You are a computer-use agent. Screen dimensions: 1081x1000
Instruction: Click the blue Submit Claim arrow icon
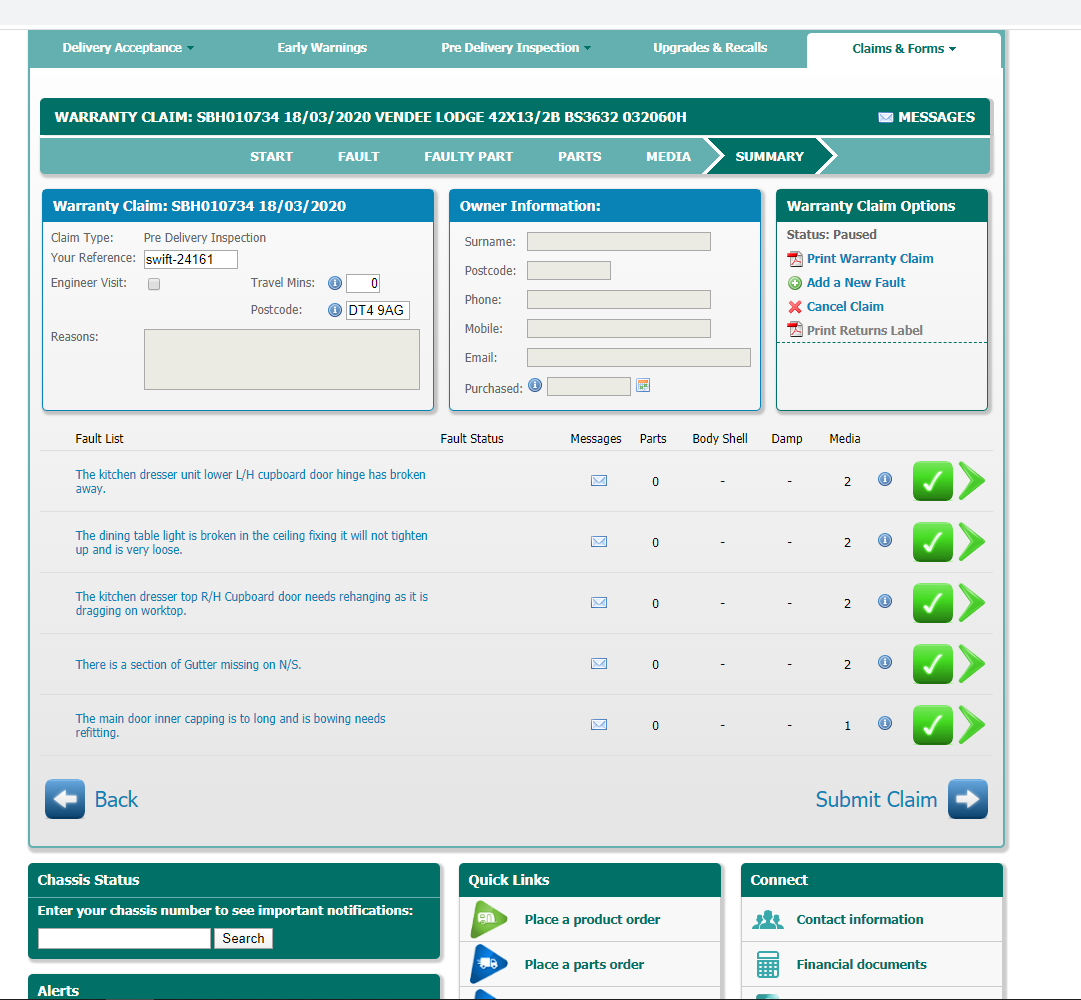tap(968, 799)
